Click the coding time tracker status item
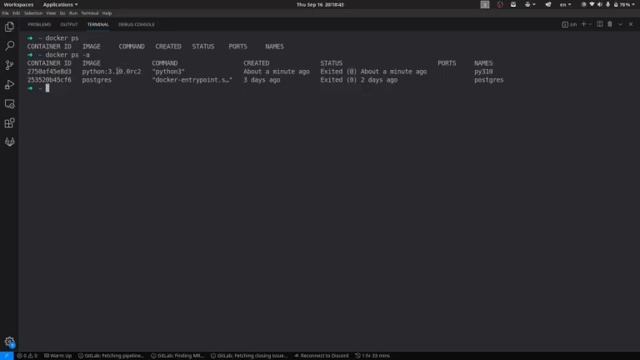The height and width of the screenshot is (360, 640). 372,356
